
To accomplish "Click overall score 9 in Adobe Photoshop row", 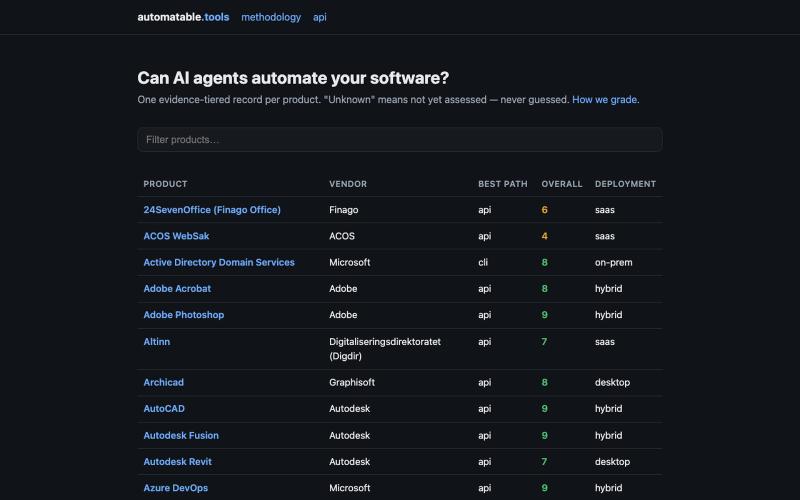I will point(544,315).
